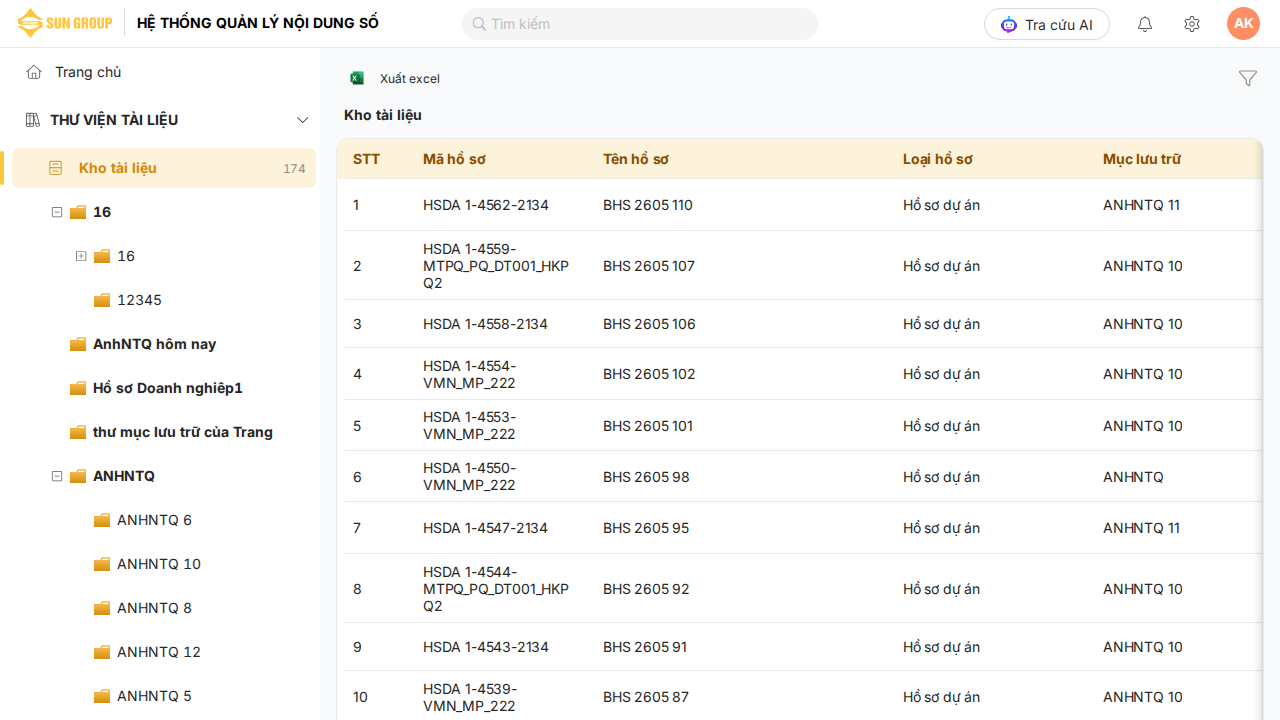The width and height of the screenshot is (1280, 720).
Task: Click Mã hồ sơ column header
Action: 454,159
